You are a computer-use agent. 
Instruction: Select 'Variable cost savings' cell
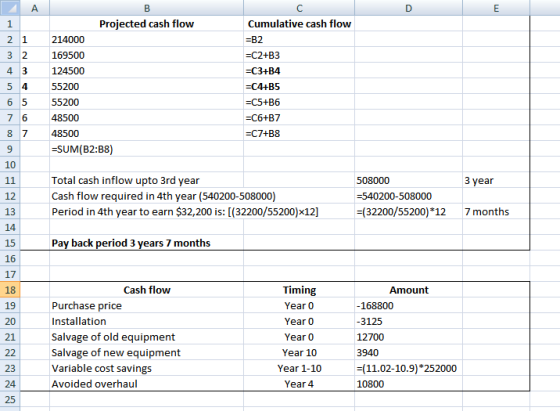pos(146,368)
